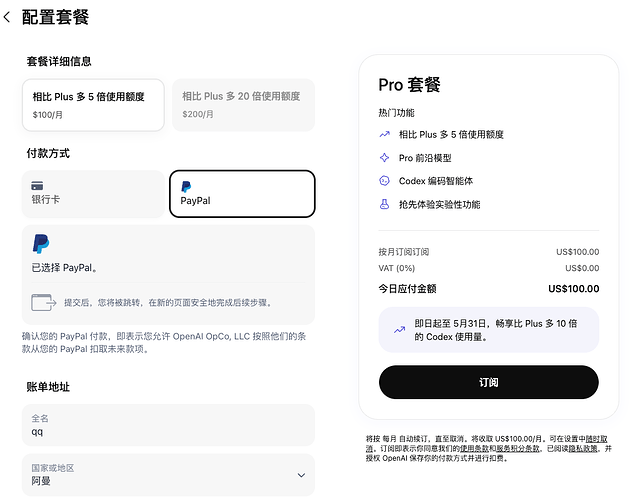The image size is (641, 500).
Task: Click the 今日应付金额 US$100.00 total
Action: [489, 289]
